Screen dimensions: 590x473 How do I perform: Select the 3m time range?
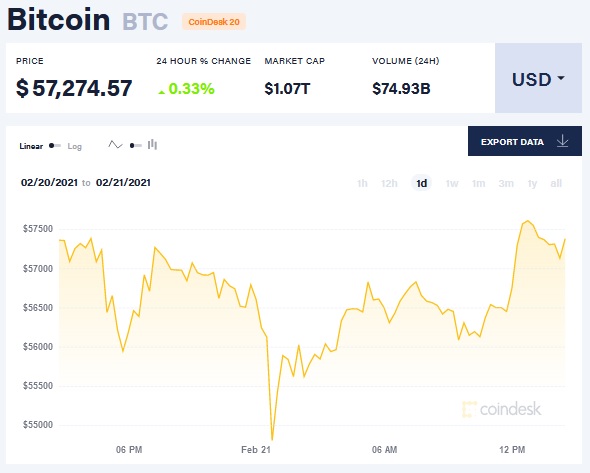coord(506,184)
